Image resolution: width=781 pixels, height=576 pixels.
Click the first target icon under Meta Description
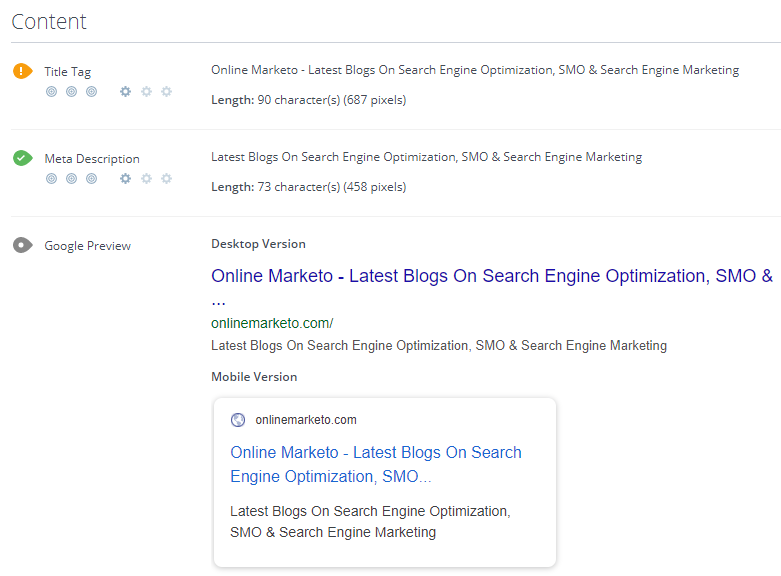(51, 179)
